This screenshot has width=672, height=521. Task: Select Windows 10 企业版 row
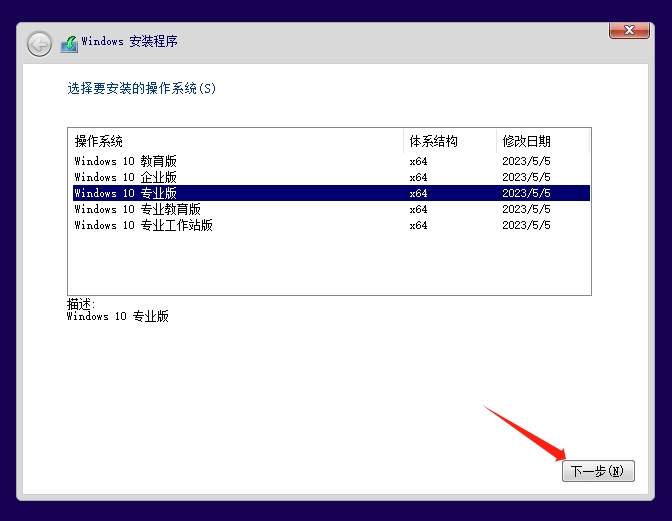click(x=331, y=177)
